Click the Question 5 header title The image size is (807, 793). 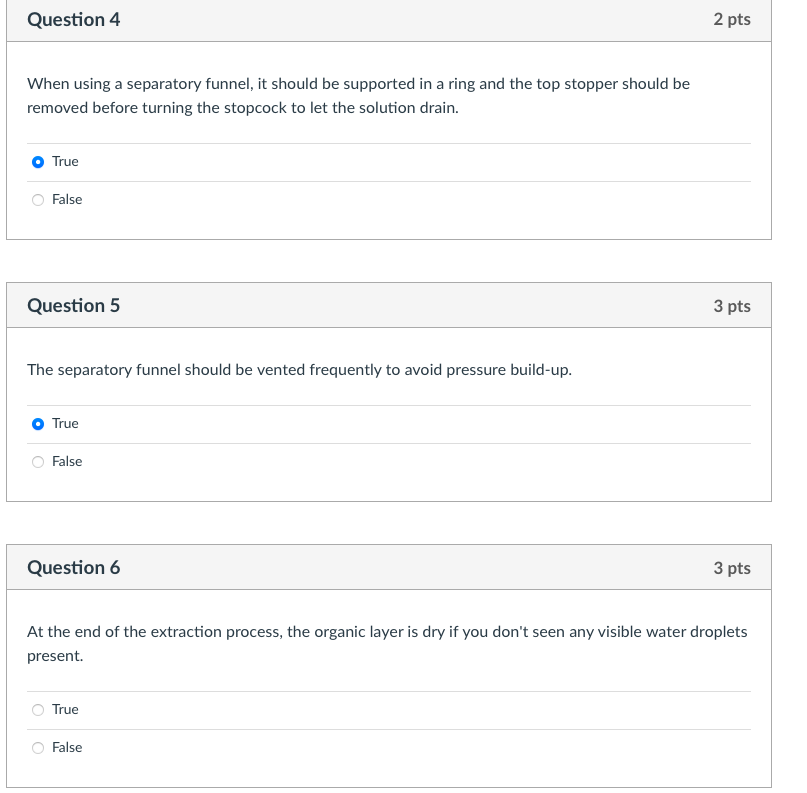tap(74, 306)
